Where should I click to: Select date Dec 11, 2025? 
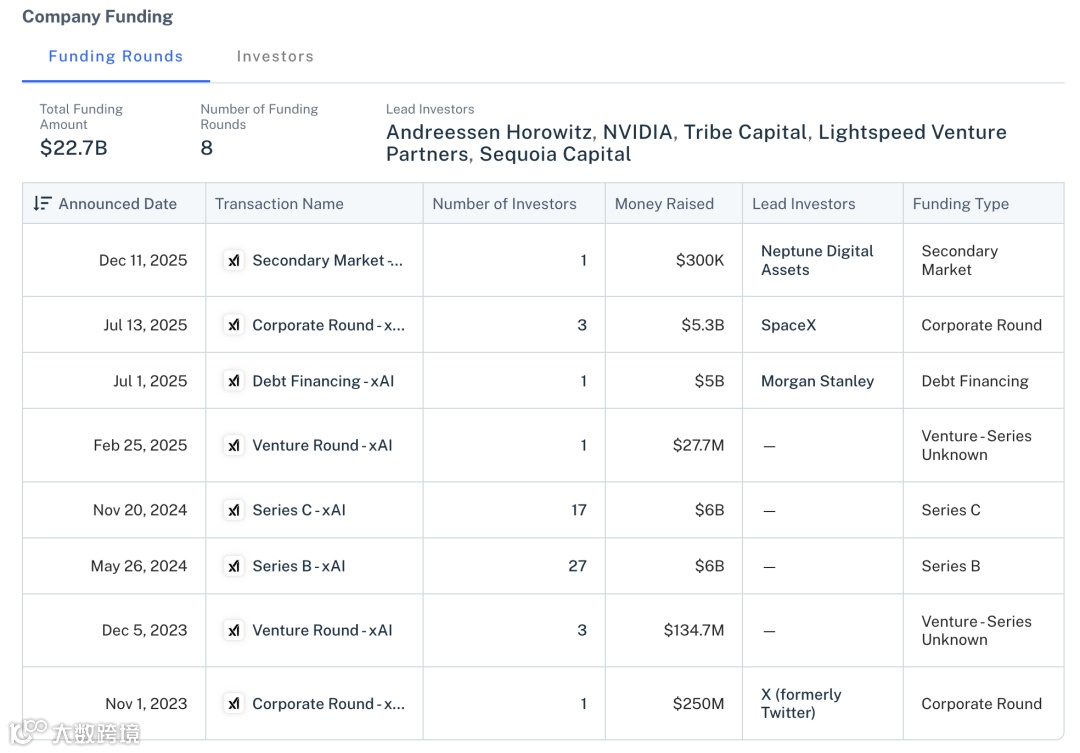tap(143, 260)
